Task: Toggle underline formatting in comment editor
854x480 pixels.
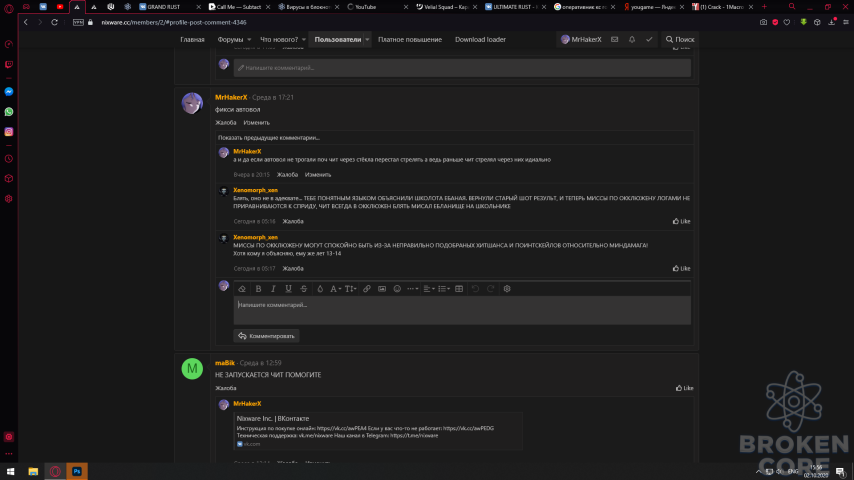Action: (288, 289)
